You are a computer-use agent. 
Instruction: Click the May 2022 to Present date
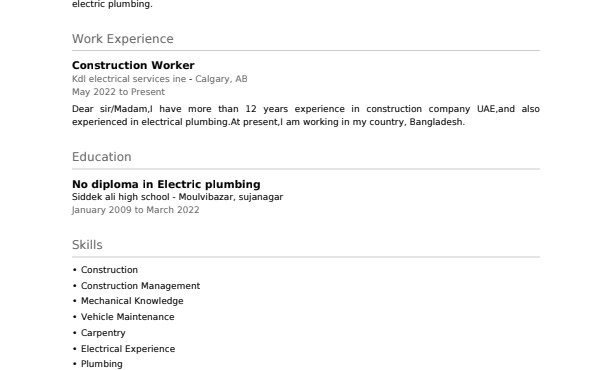pyautogui.click(x=118, y=92)
